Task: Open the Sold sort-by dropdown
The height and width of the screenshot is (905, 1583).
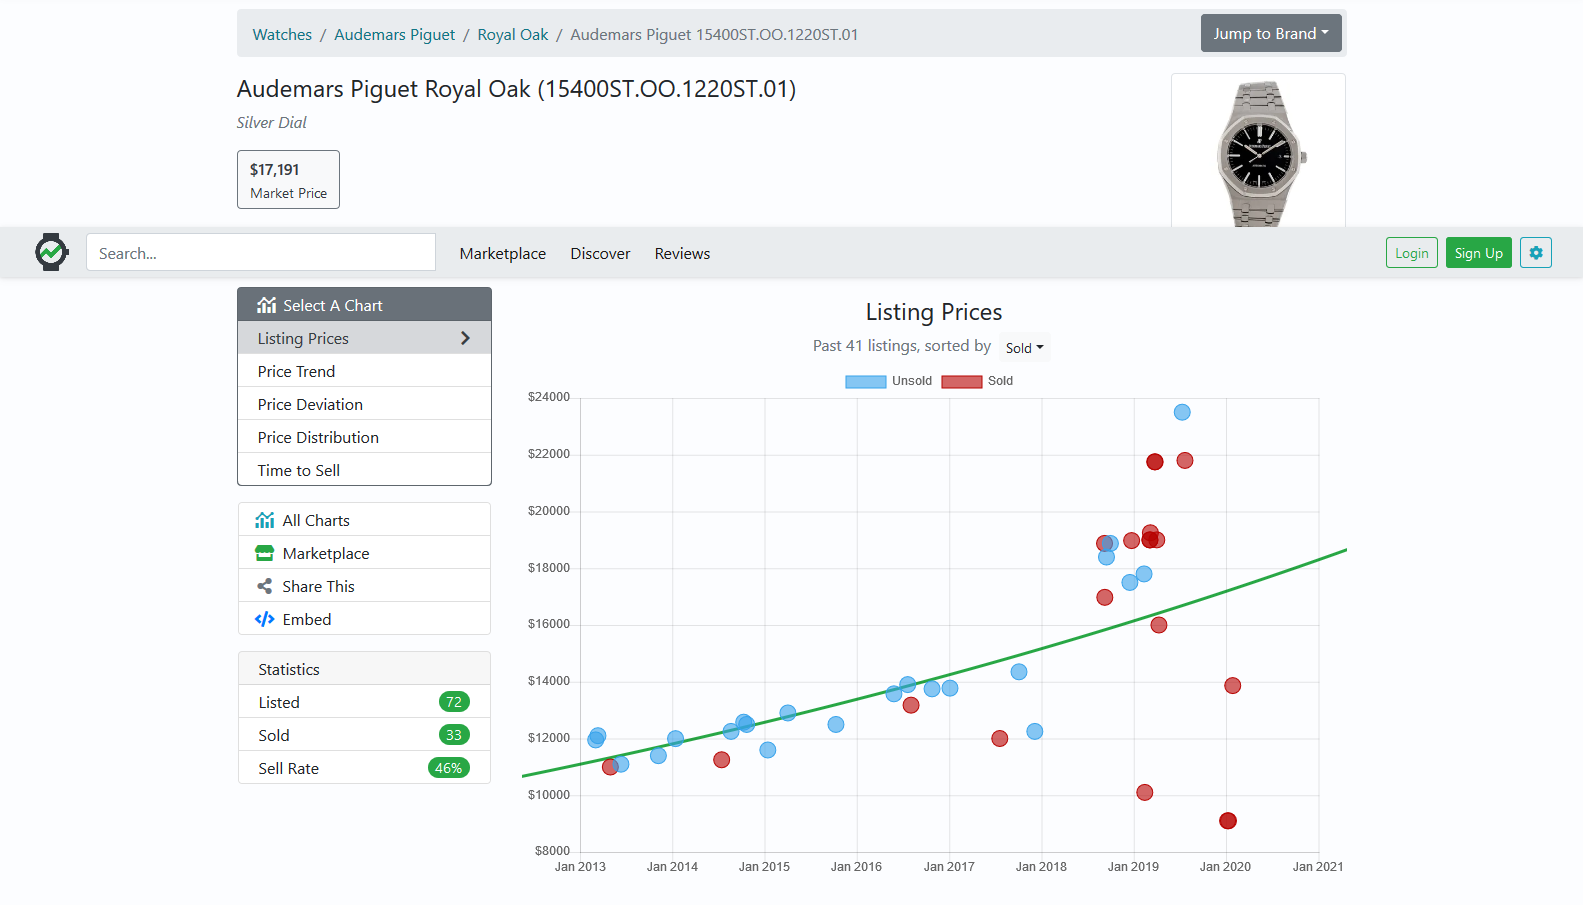Action: pos(1024,348)
